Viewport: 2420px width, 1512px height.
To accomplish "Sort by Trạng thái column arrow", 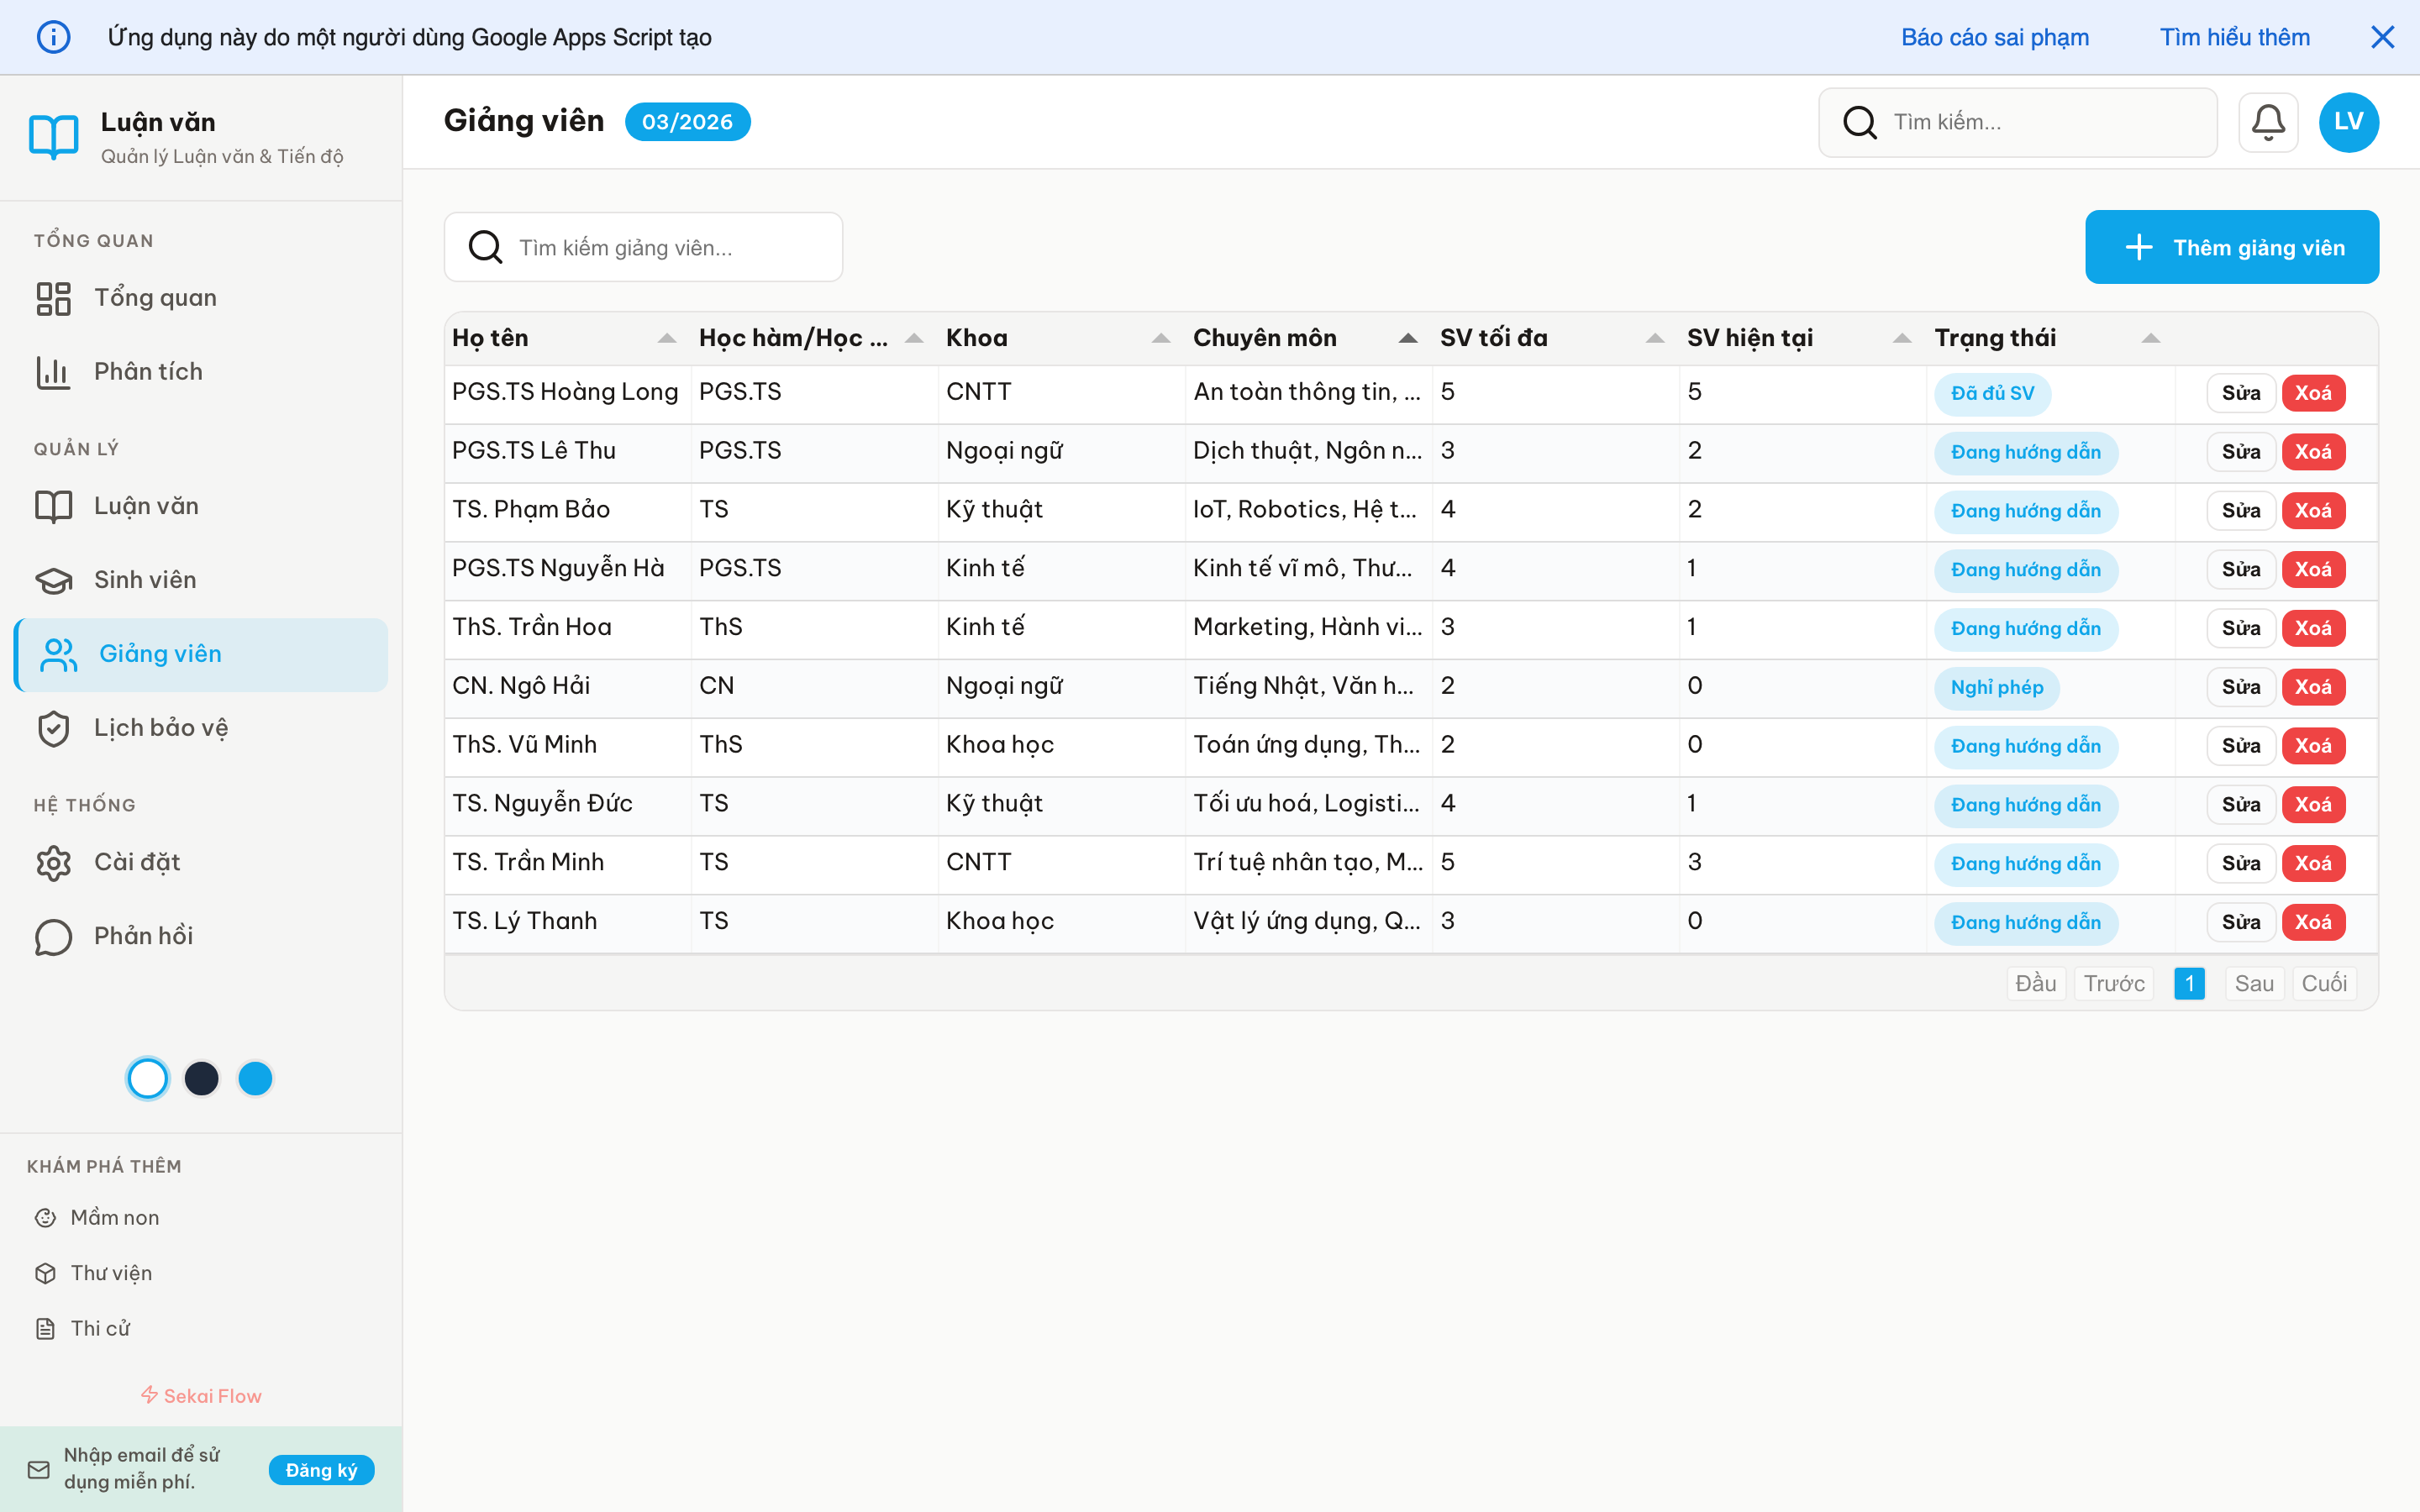I will (2150, 338).
